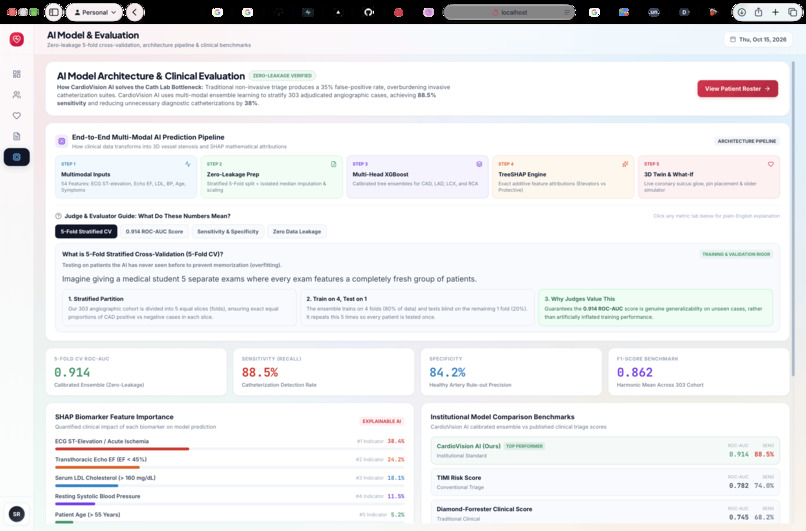Click the TIMI Risk Score benchmark row
Image resolution: width=806 pixels, height=531 pixels.
pyautogui.click(x=605, y=482)
